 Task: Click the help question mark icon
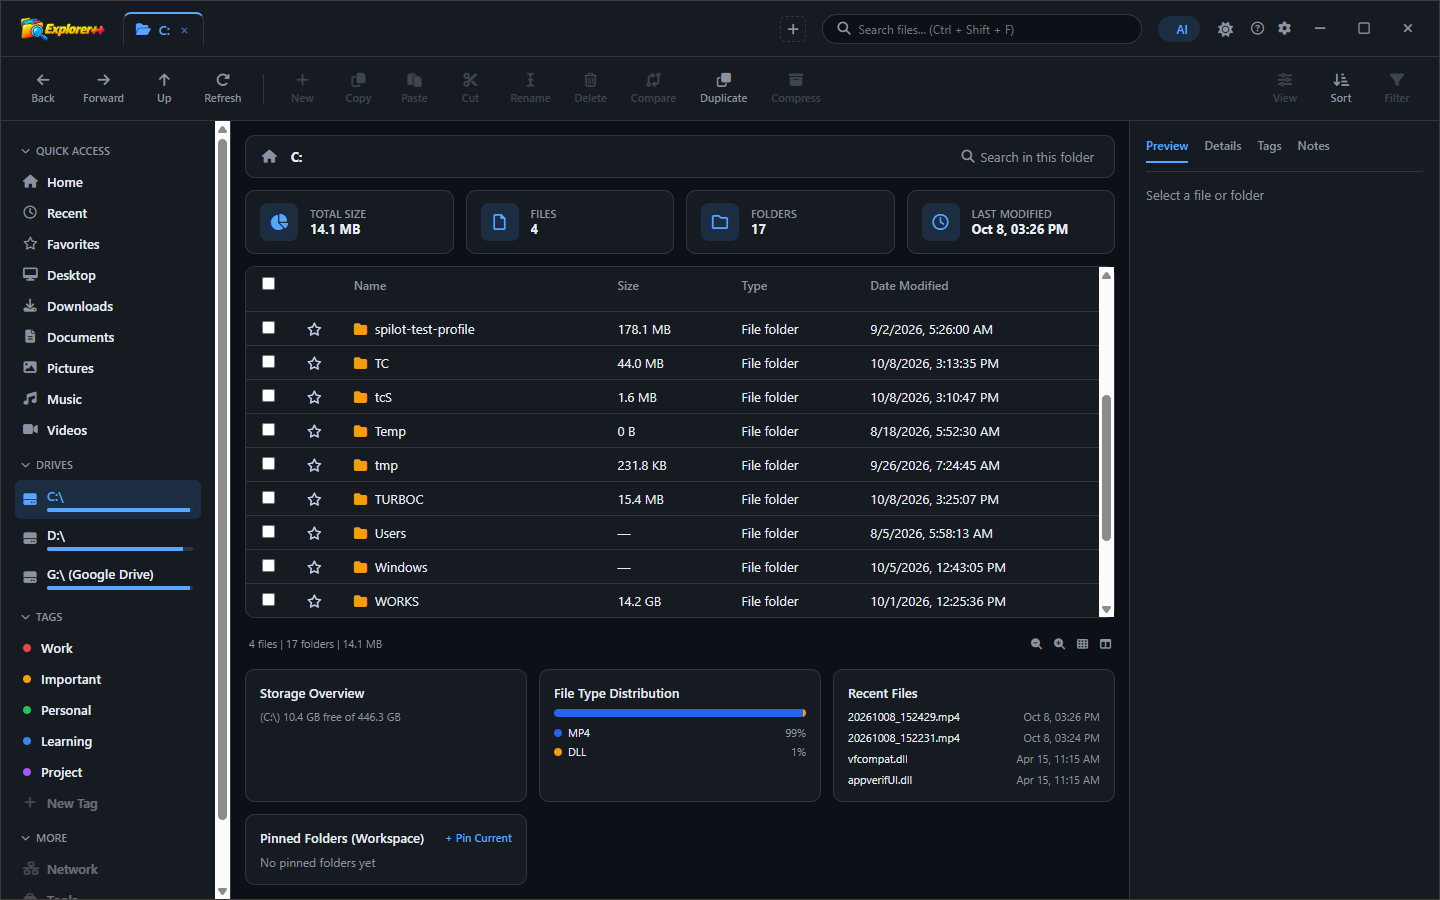1257,29
